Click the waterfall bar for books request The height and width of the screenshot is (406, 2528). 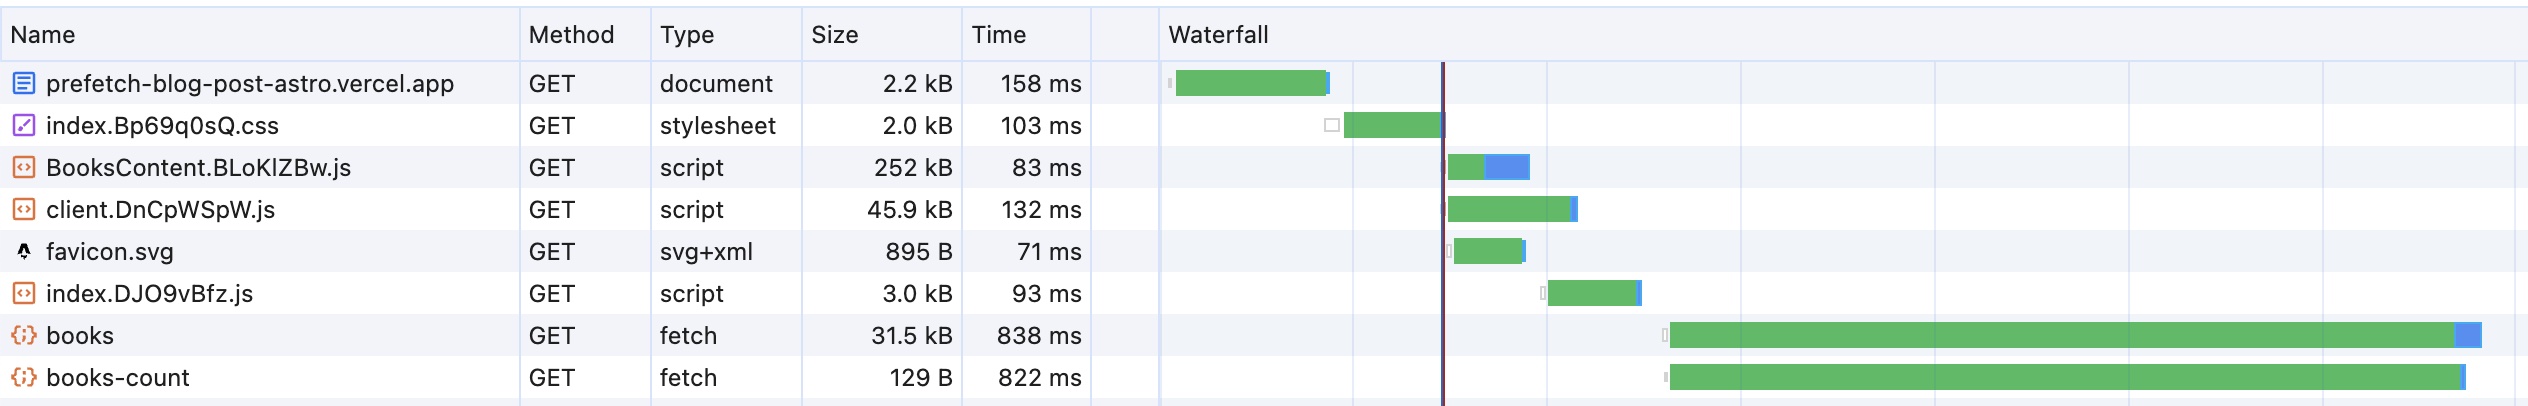click(2060, 335)
